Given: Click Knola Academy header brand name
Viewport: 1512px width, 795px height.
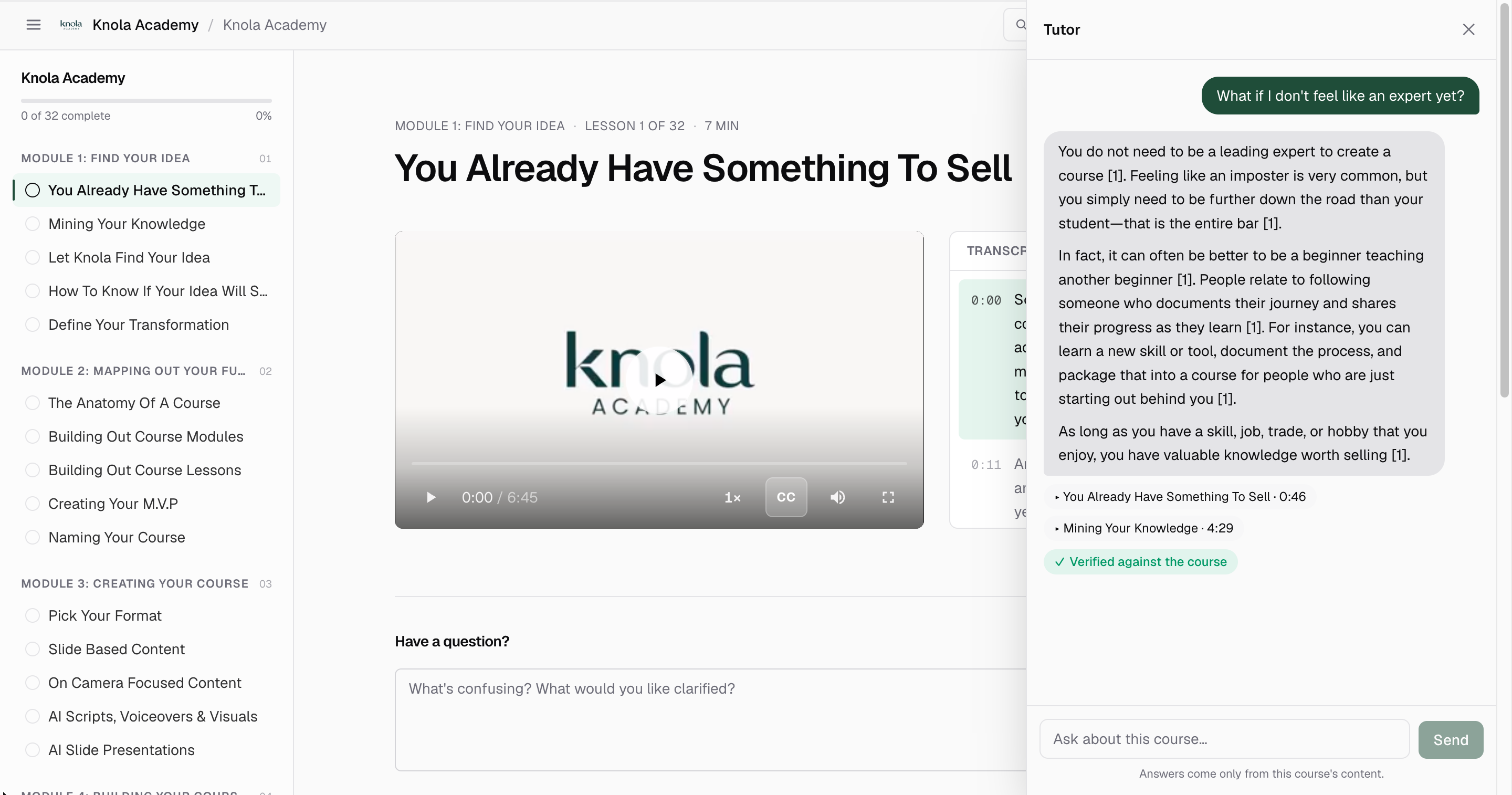Looking at the screenshot, I should coord(145,25).
